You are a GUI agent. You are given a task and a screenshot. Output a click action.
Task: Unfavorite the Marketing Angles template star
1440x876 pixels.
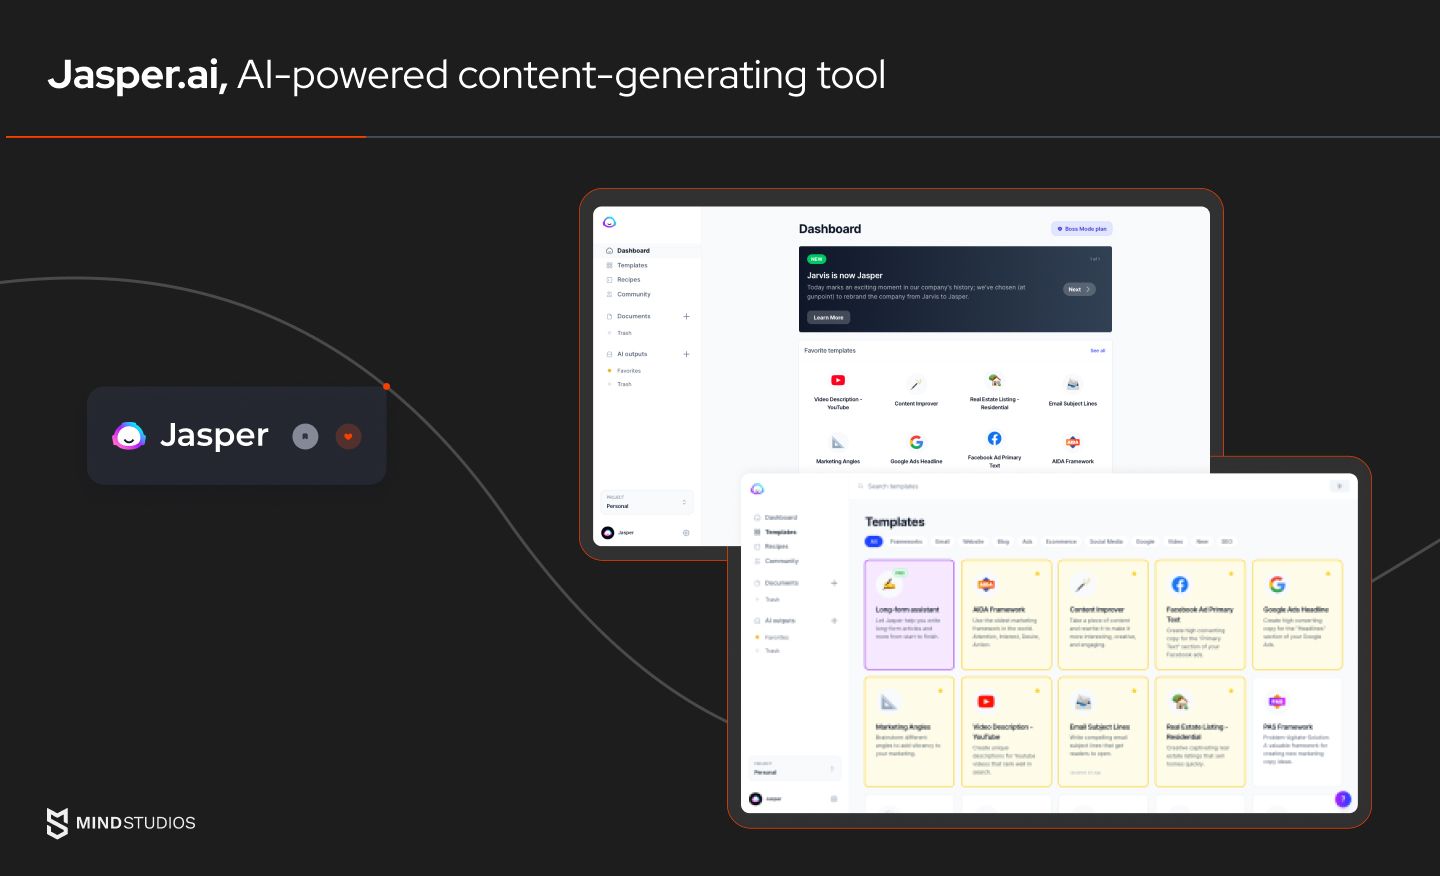click(x=940, y=691)
